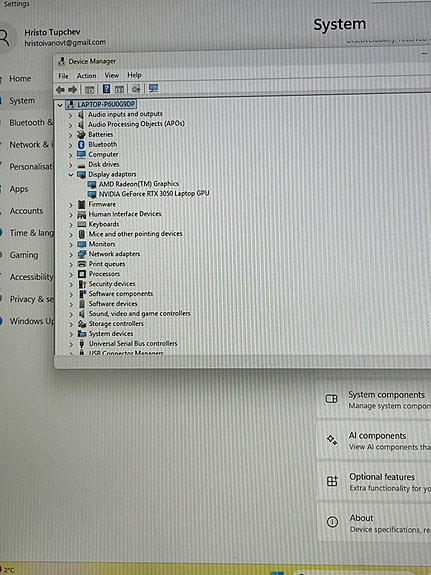431x575 pixels.
Task: Expand the Network adapters category
Action: coord(71,254)
